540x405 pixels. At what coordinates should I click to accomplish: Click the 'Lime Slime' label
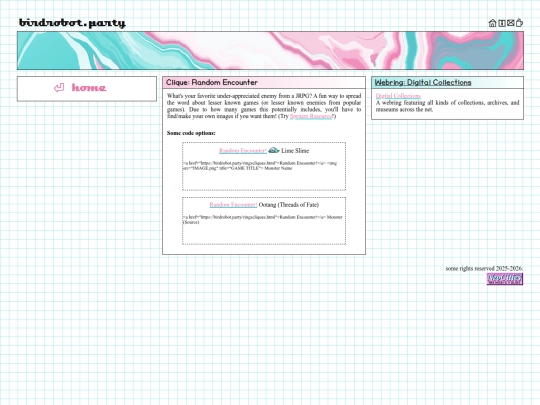tap(295, 150)
